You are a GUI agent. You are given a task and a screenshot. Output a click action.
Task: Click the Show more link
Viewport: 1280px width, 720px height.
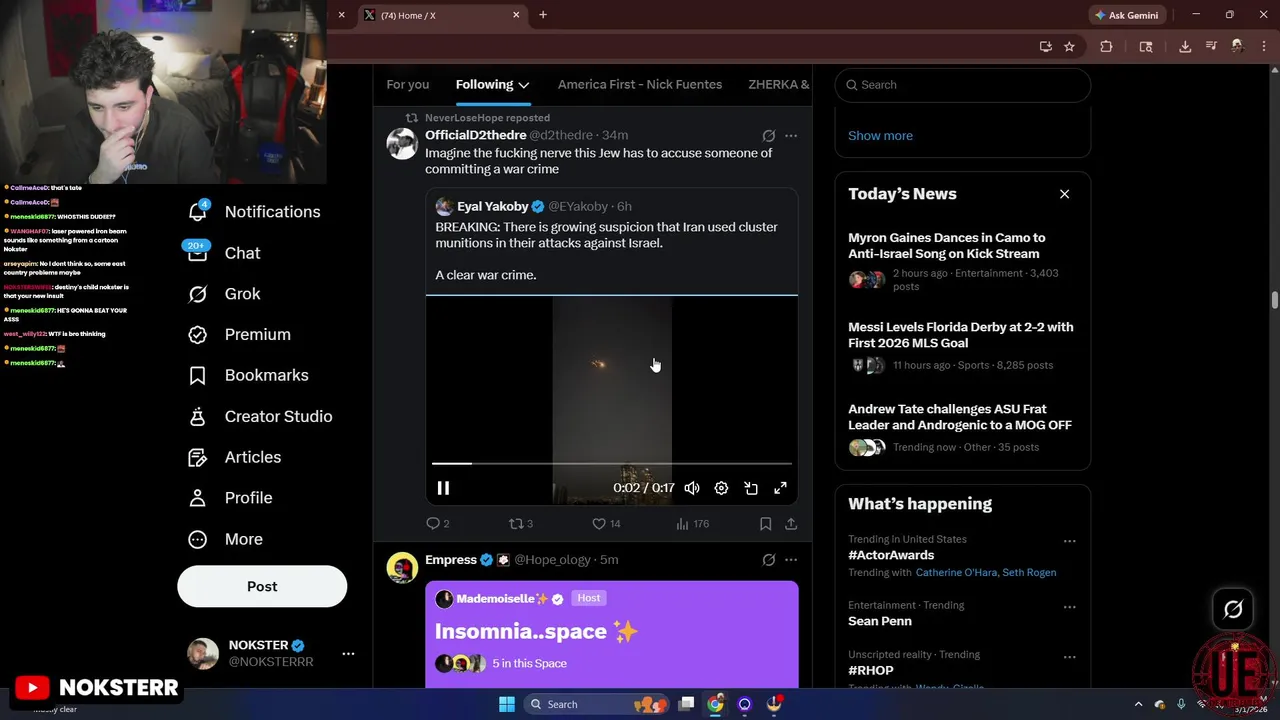pos(880,136)
